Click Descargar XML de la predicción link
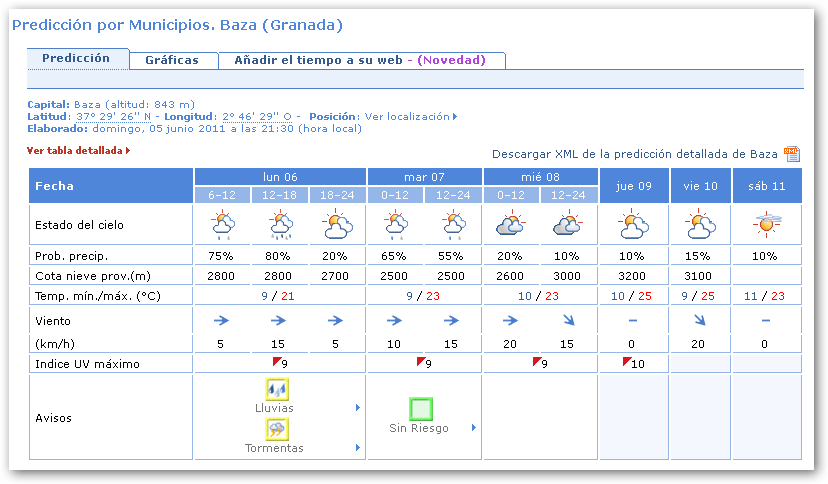 pyautogui.click(x=634, y=154)
